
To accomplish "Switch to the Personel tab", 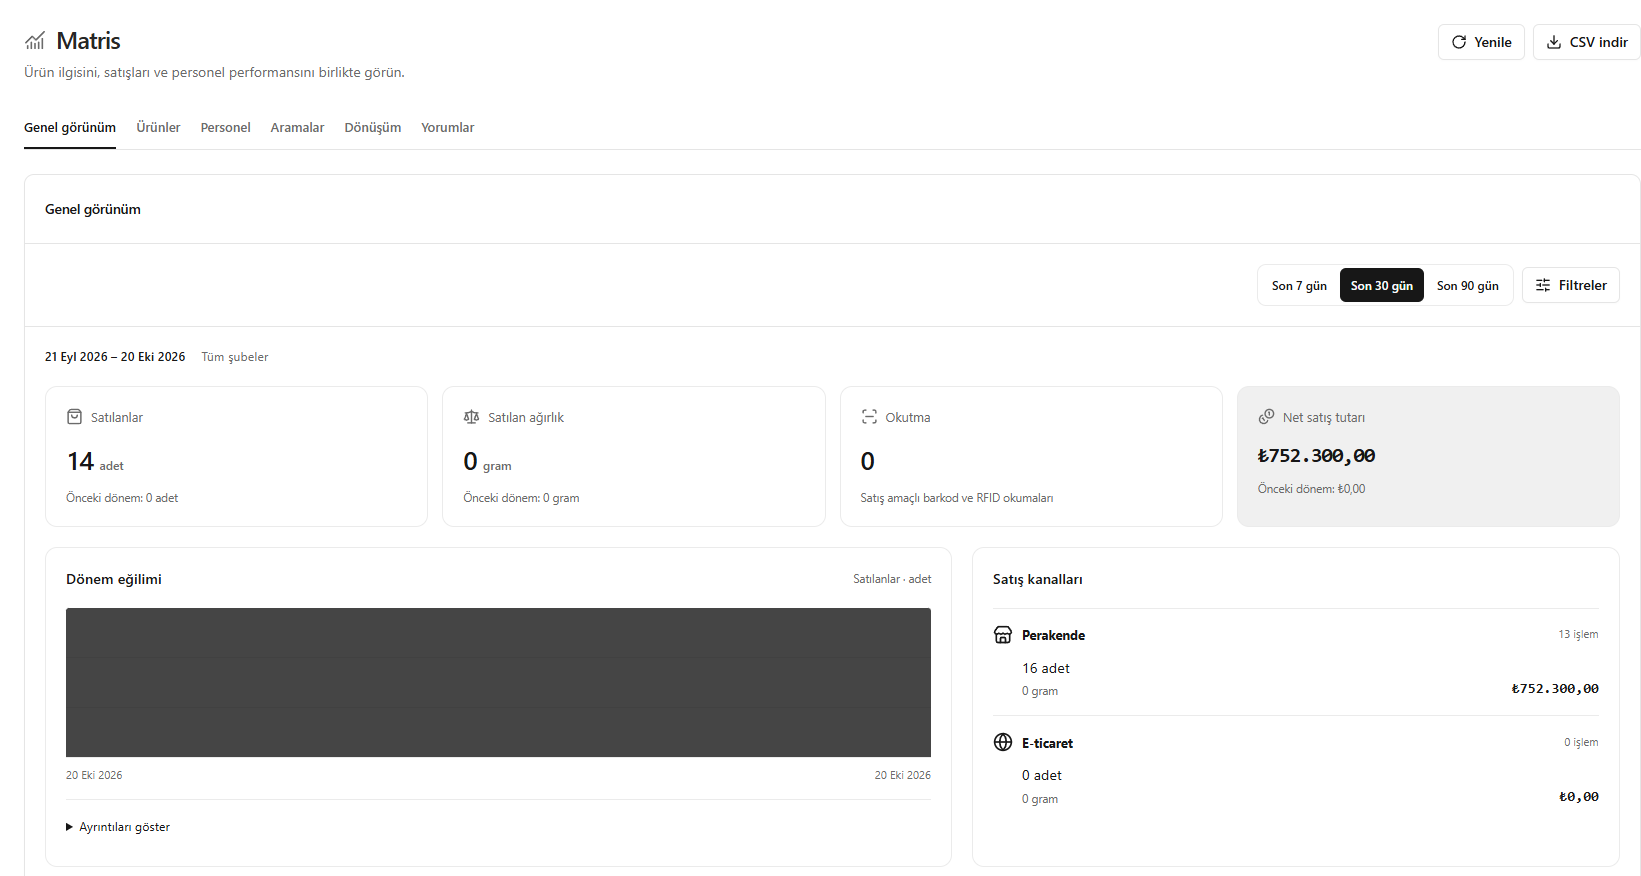I will [x=225, y=128].
